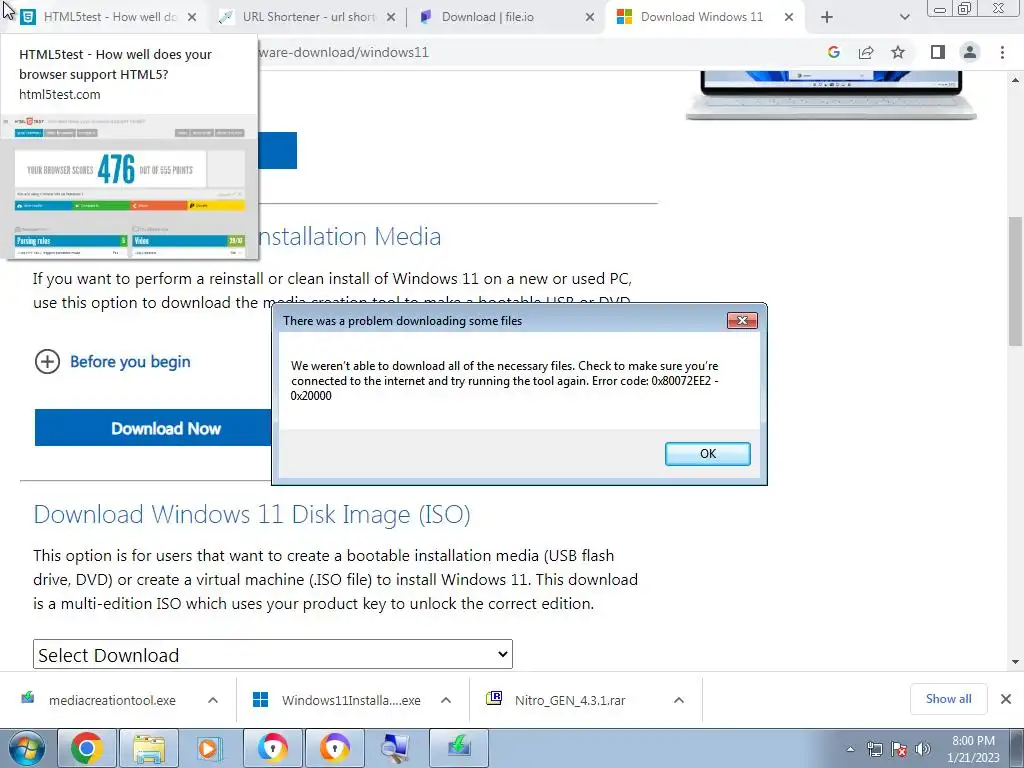Close the file.io tab

[x=590, y=17]
